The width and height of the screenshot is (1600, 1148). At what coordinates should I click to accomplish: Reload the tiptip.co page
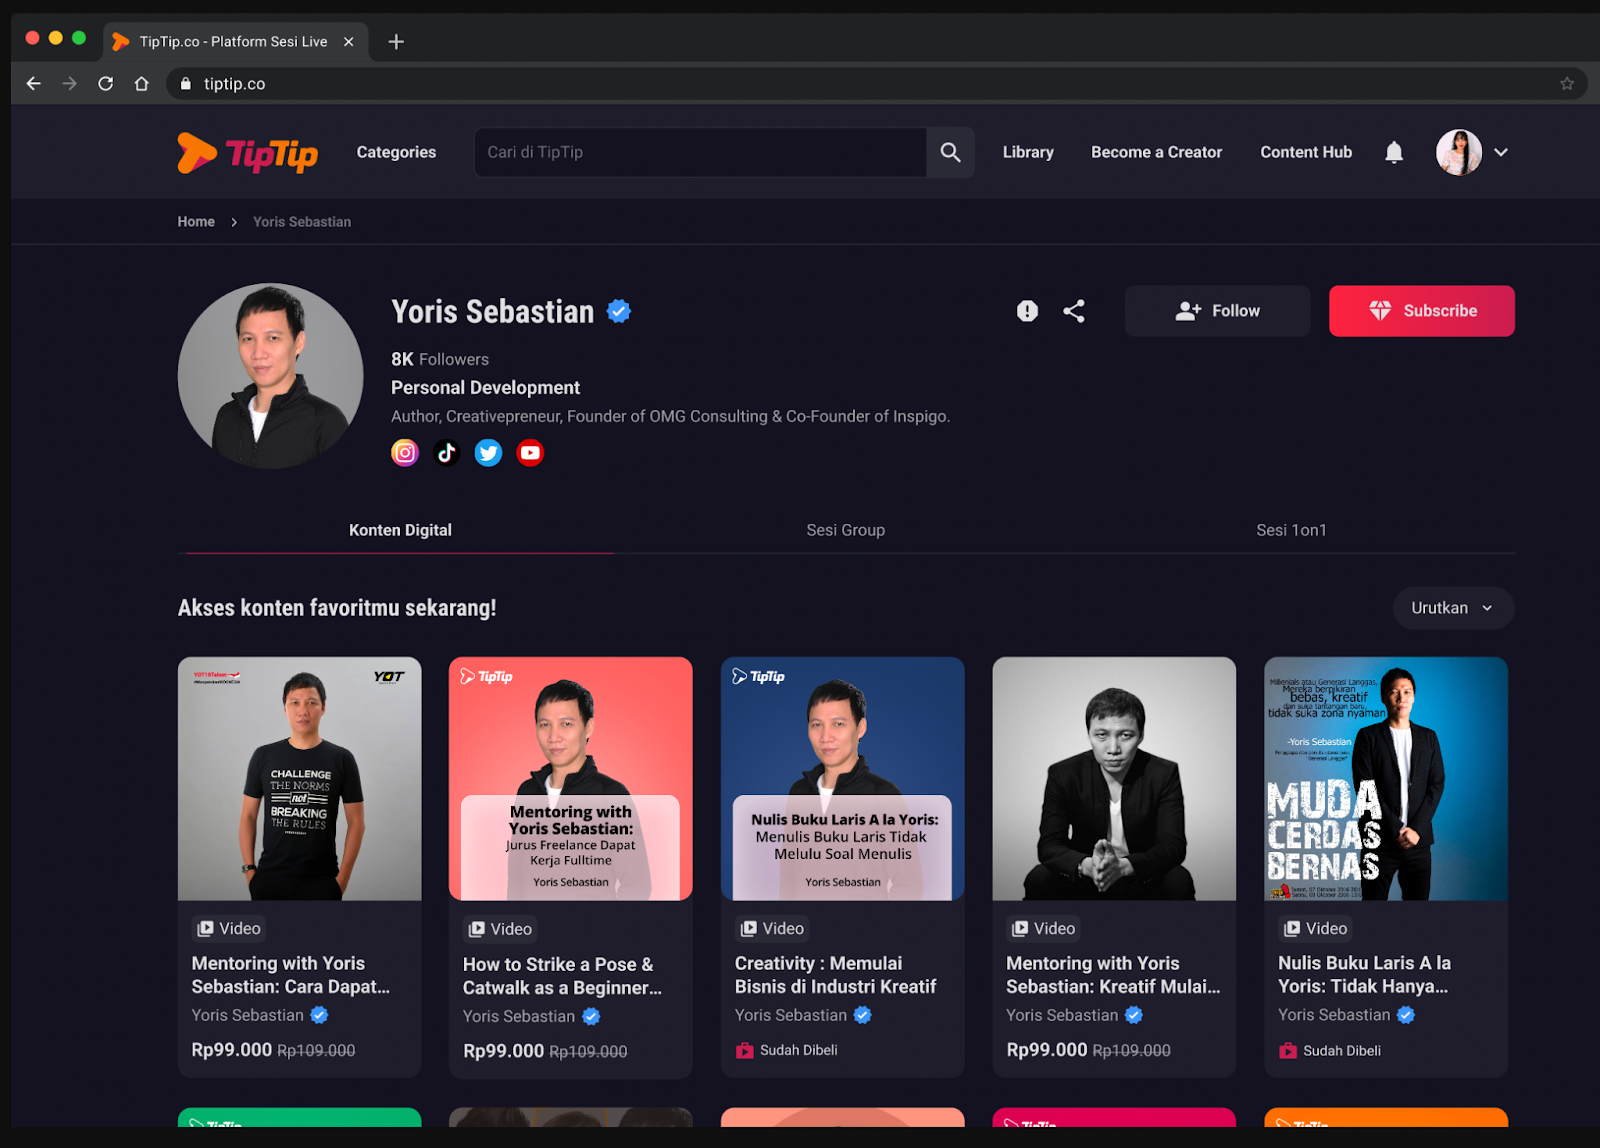tap(106, 84)
